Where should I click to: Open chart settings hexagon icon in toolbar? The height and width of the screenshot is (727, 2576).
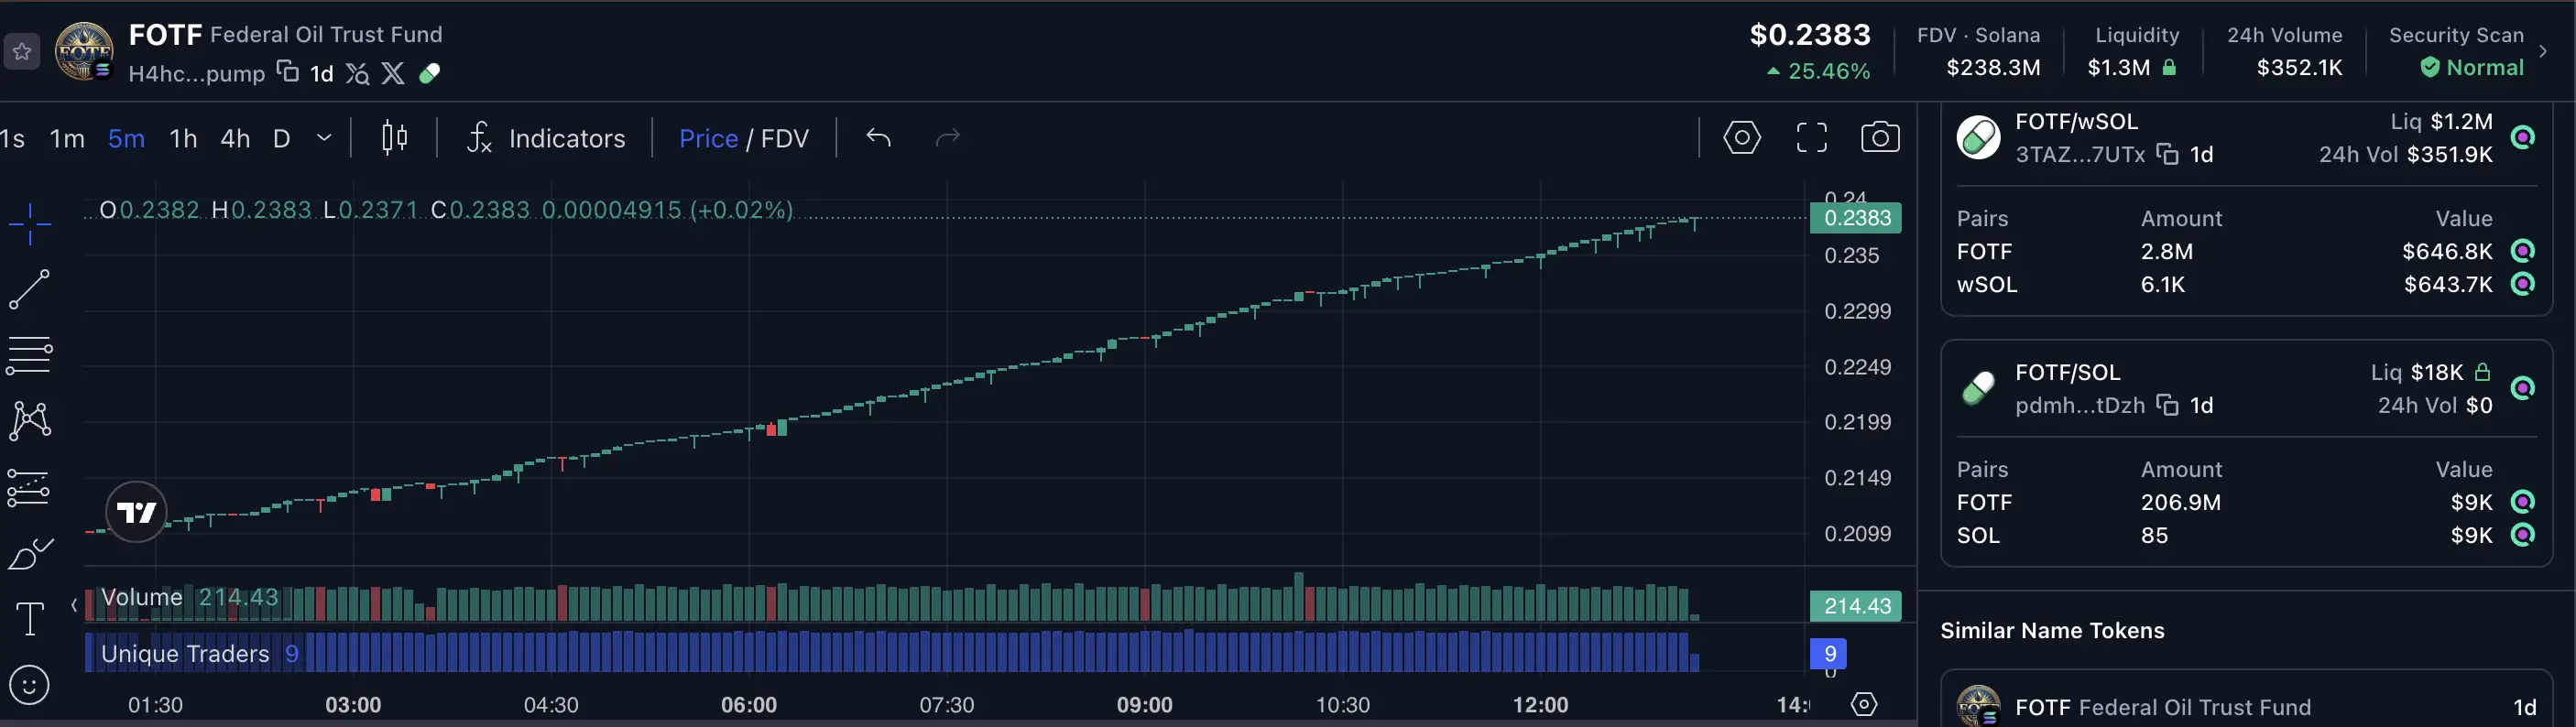(x=1742, y=137)
